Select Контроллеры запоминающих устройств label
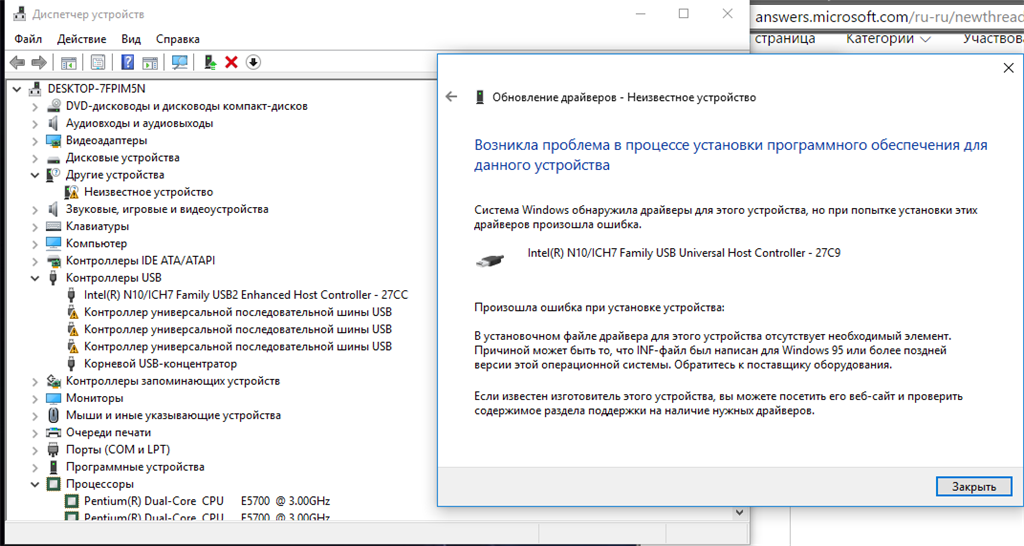 click(172, 381)
